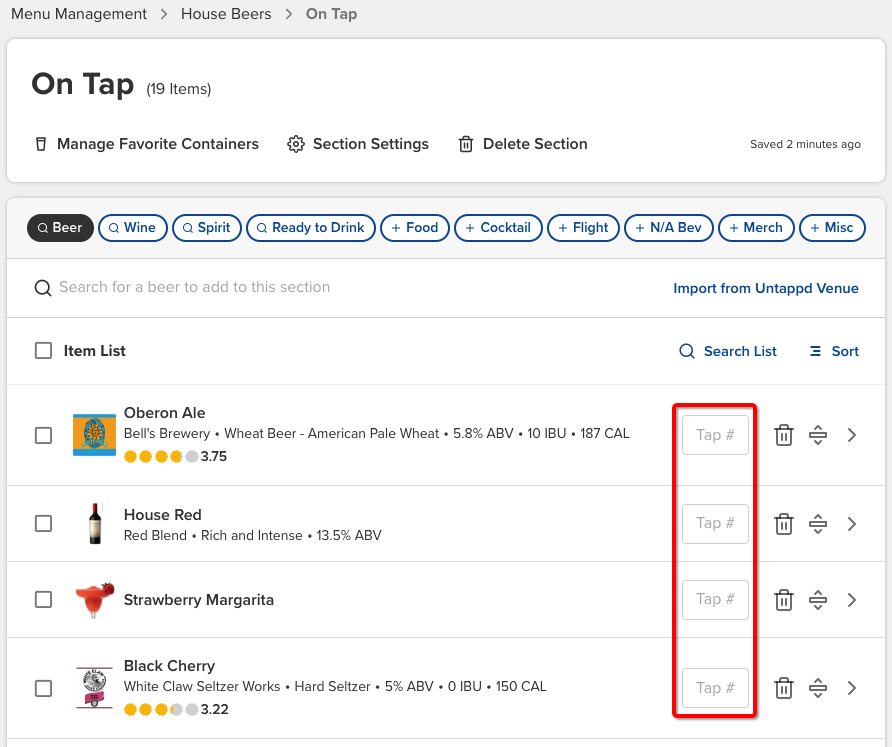
Task: Click the Menu Management breadcrumb link
Action: (78, 14)
